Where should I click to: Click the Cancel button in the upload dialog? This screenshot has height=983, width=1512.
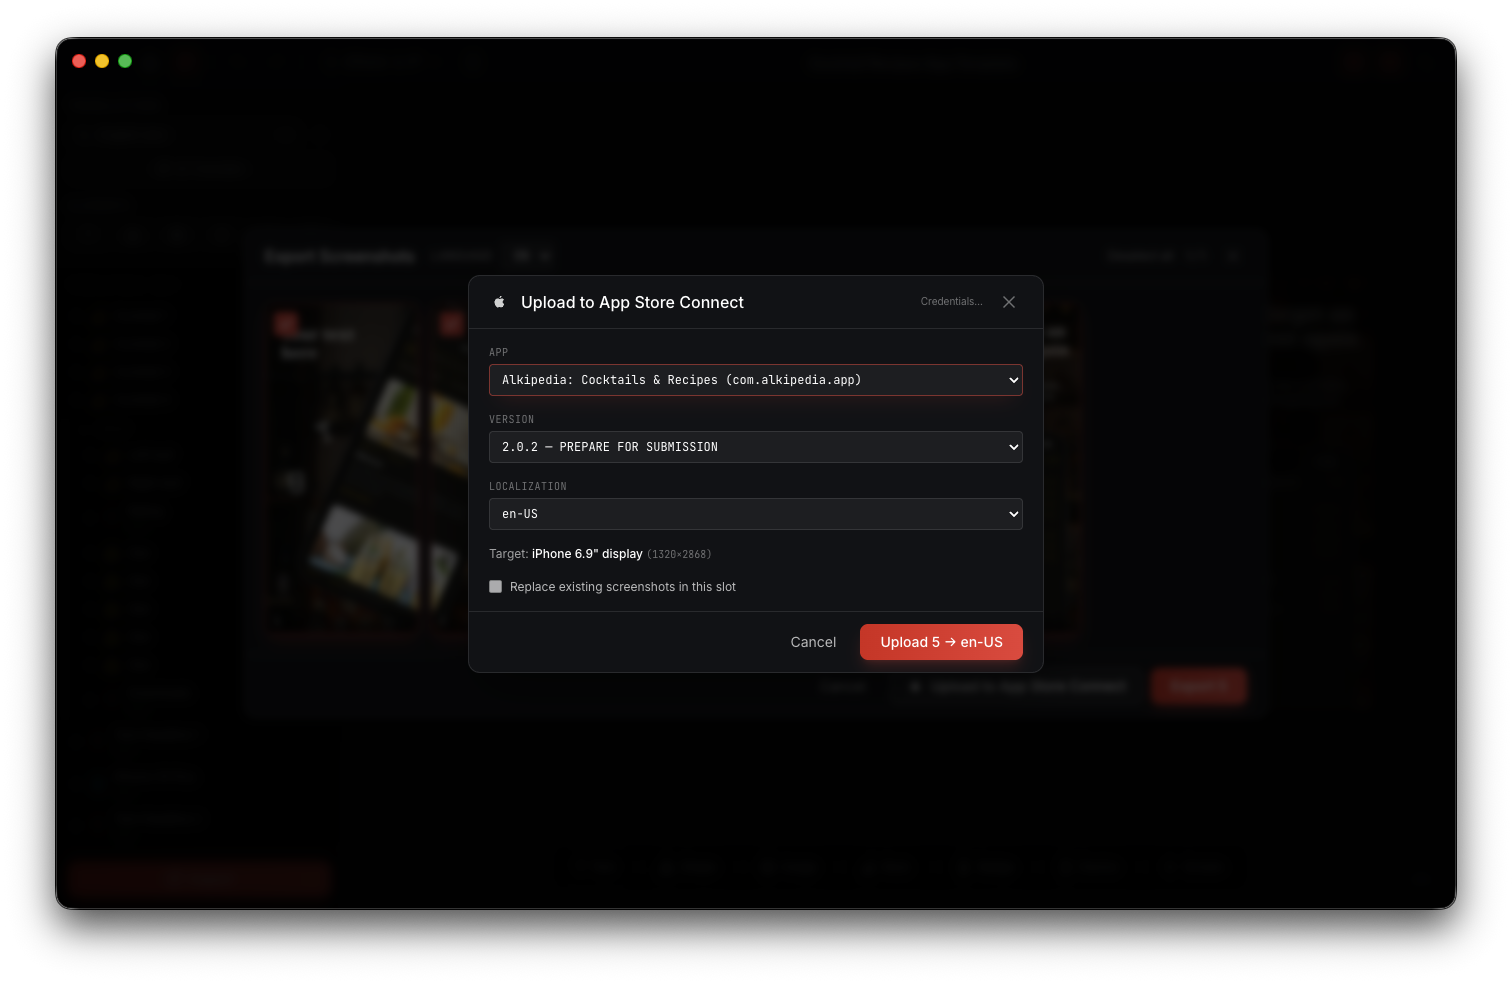[x=813, y=642]
